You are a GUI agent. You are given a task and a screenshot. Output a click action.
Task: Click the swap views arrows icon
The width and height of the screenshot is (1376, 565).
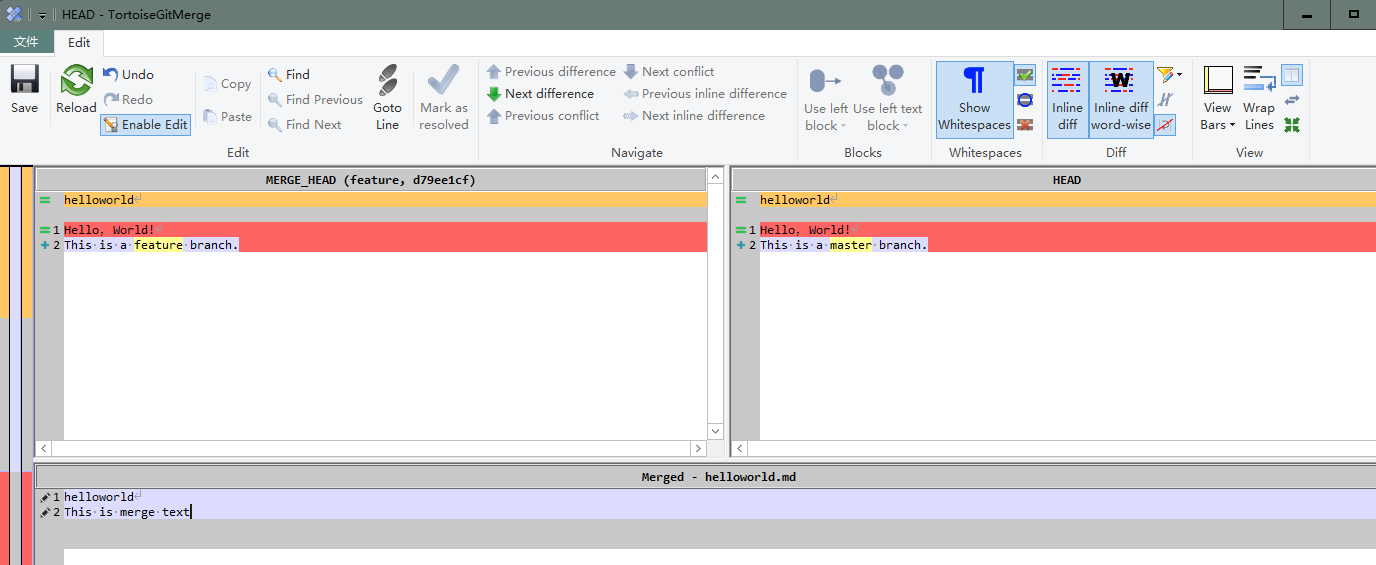1292,100
